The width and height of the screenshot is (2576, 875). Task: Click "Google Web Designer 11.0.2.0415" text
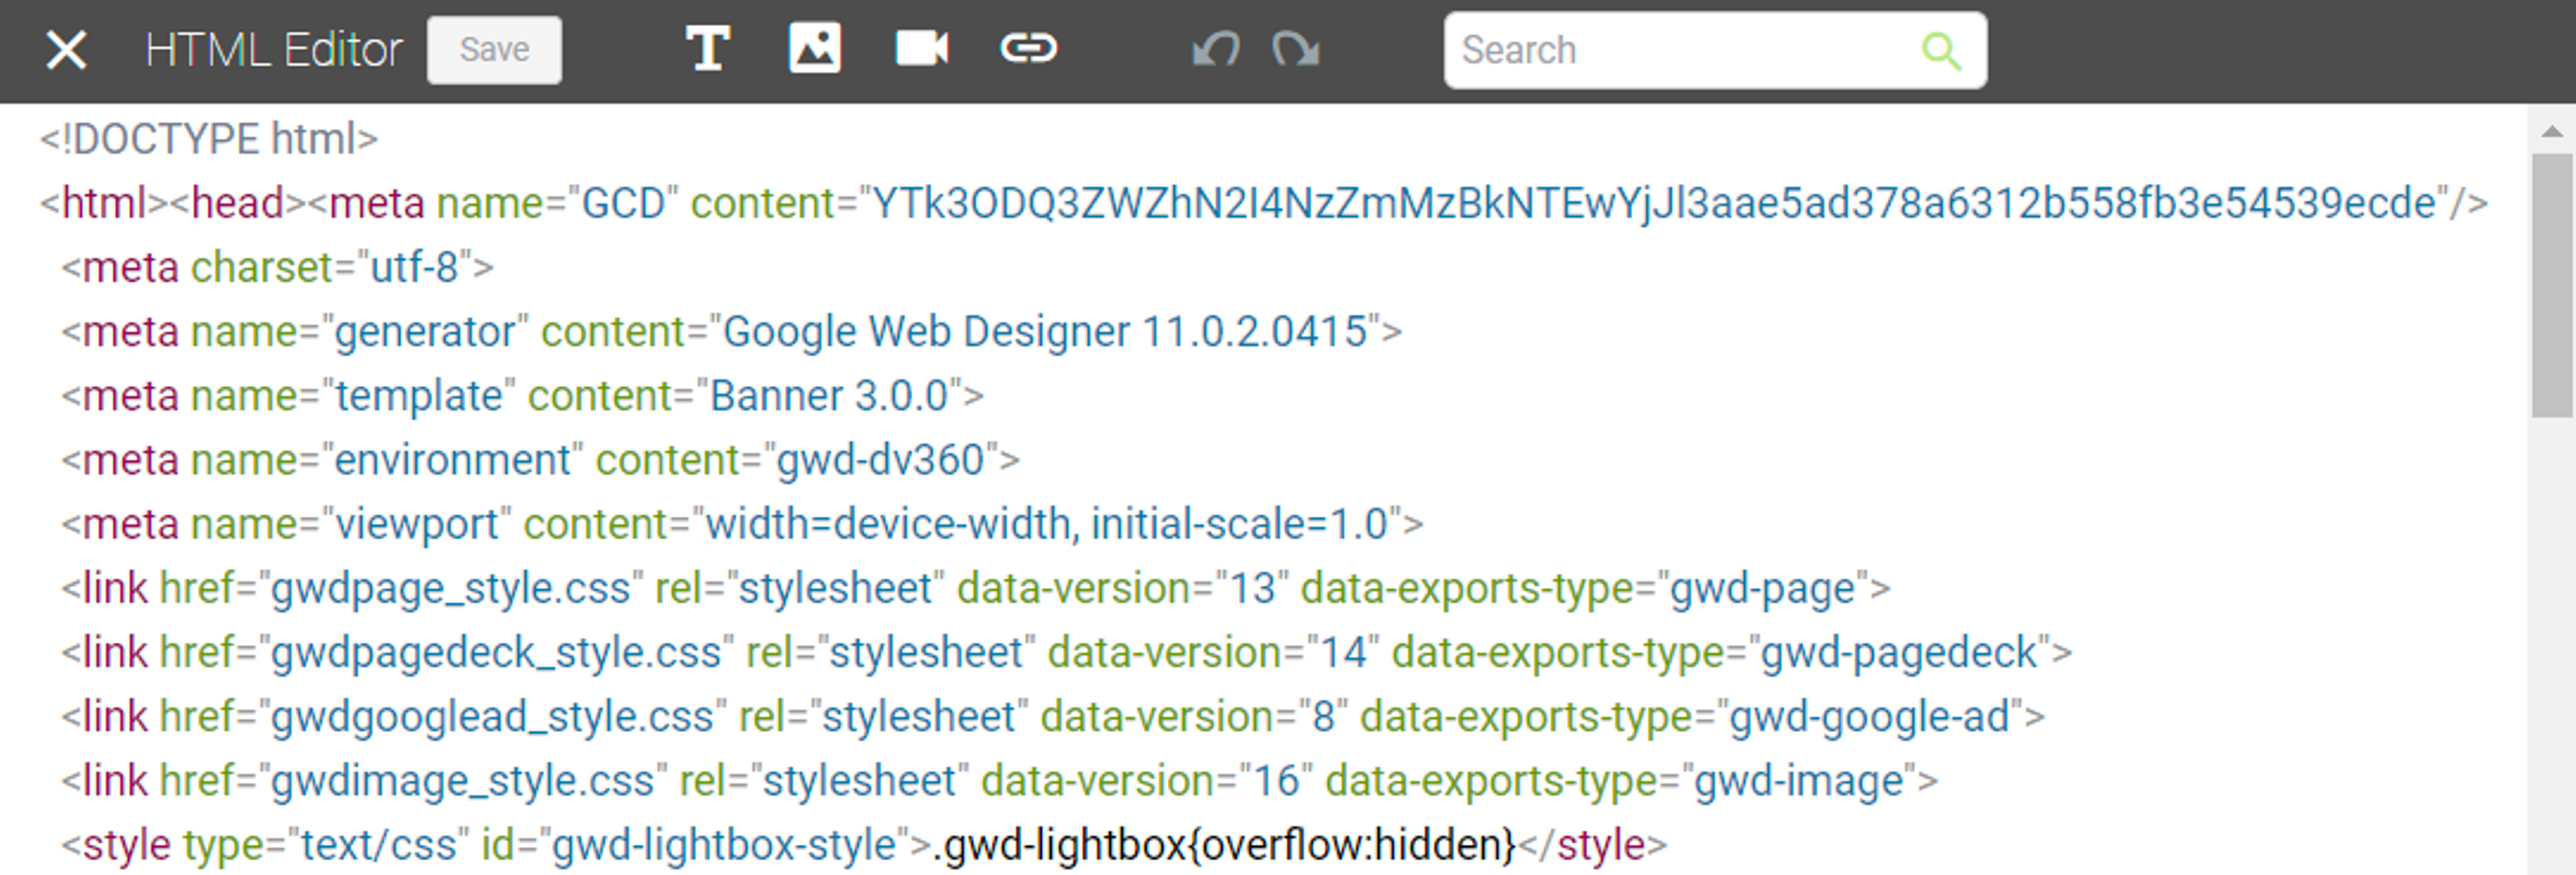click(x=1044, y=332)
